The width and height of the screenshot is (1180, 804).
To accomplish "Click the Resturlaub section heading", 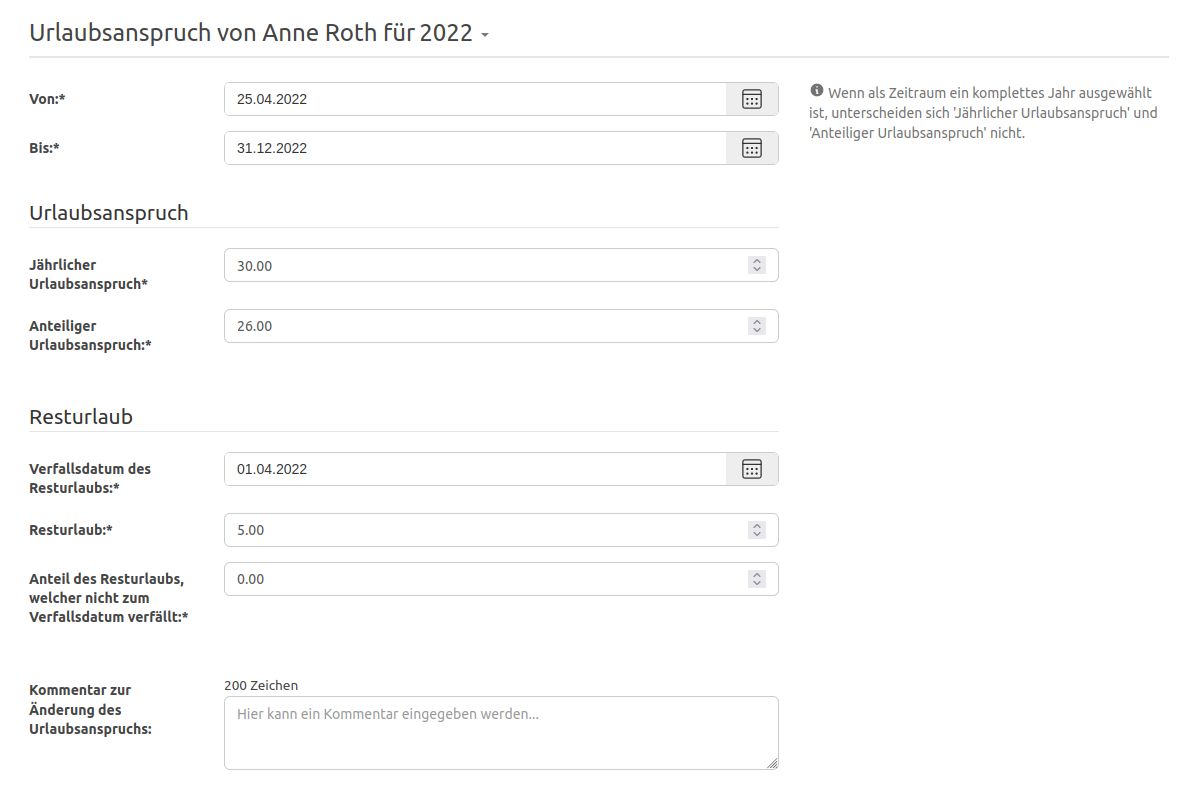I will (x=81, y=416).
